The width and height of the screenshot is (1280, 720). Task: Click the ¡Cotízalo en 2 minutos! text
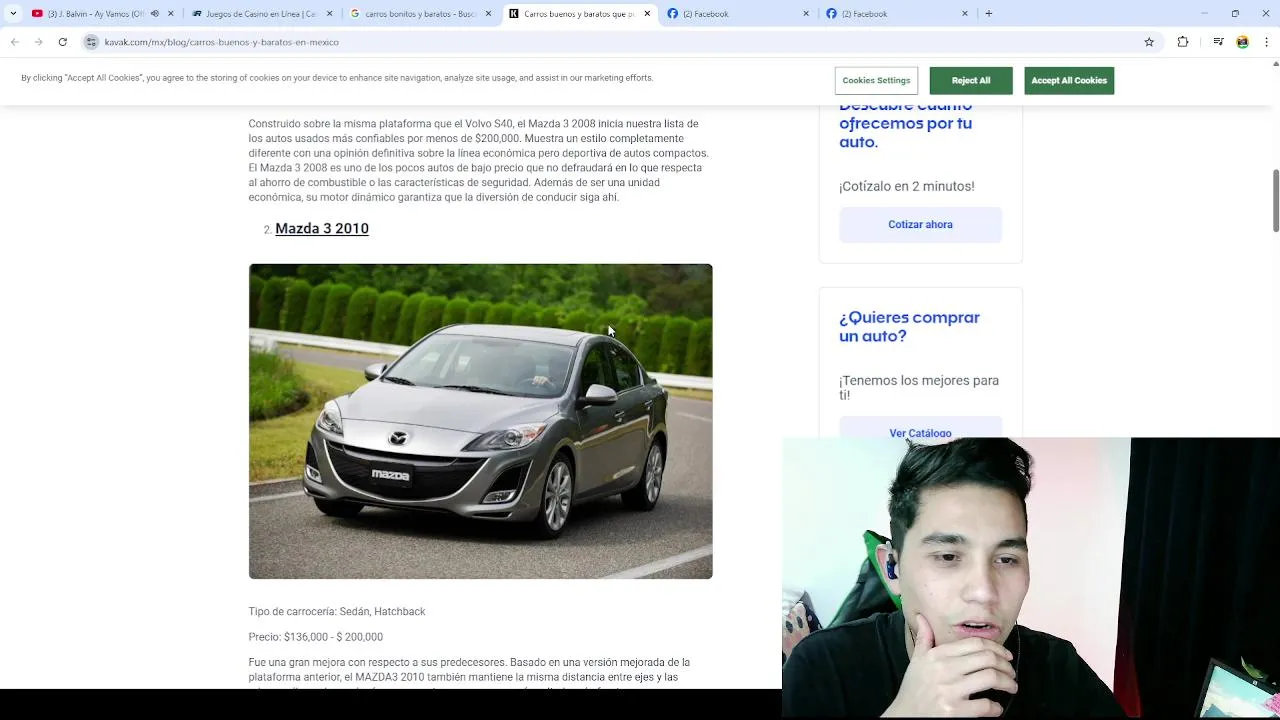click(907, 186)
